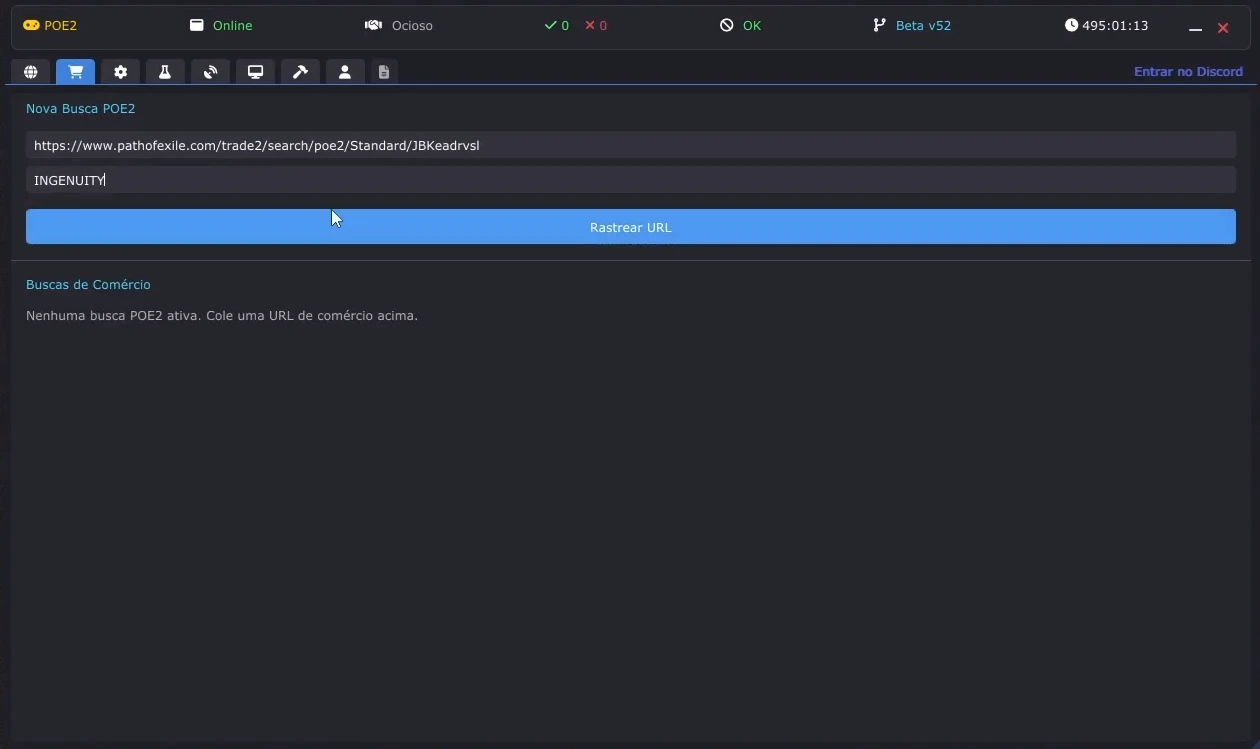Image resolution: width=1260 pixels, height=749 pixels.
Task: Open the globe icon tab
Action: coord(31,72)
